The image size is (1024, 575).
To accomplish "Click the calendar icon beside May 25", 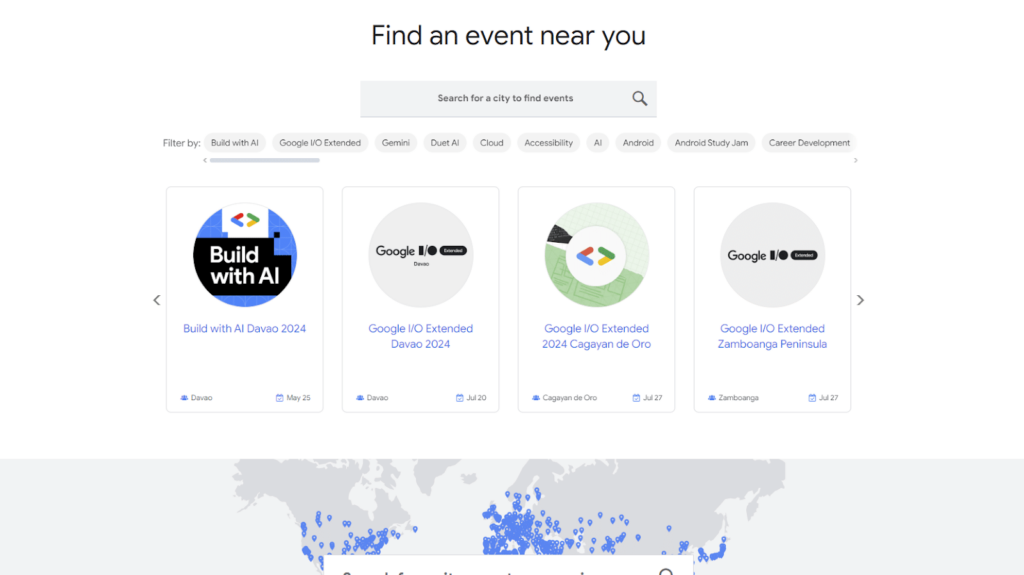I will [280, 397].
